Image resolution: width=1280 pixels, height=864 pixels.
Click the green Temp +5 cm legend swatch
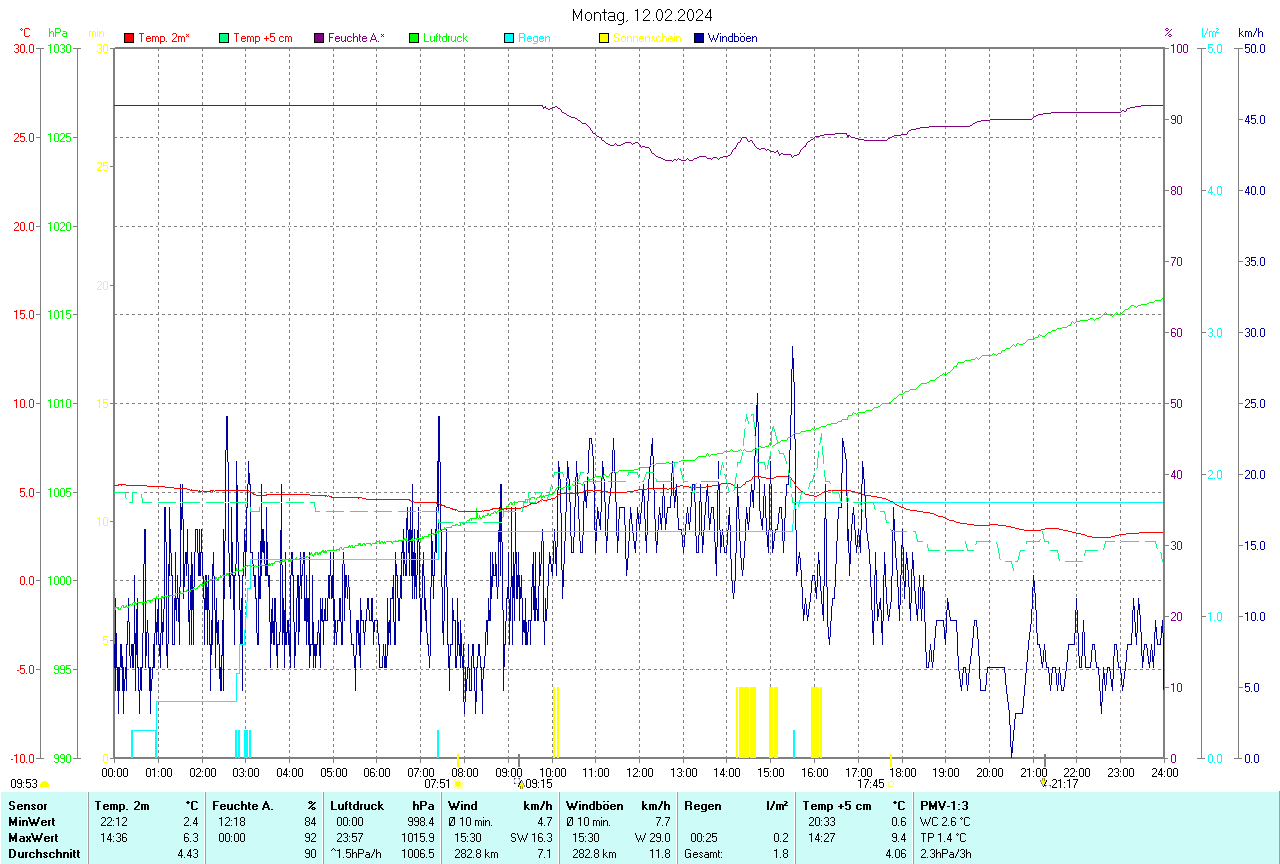[224, 38]
